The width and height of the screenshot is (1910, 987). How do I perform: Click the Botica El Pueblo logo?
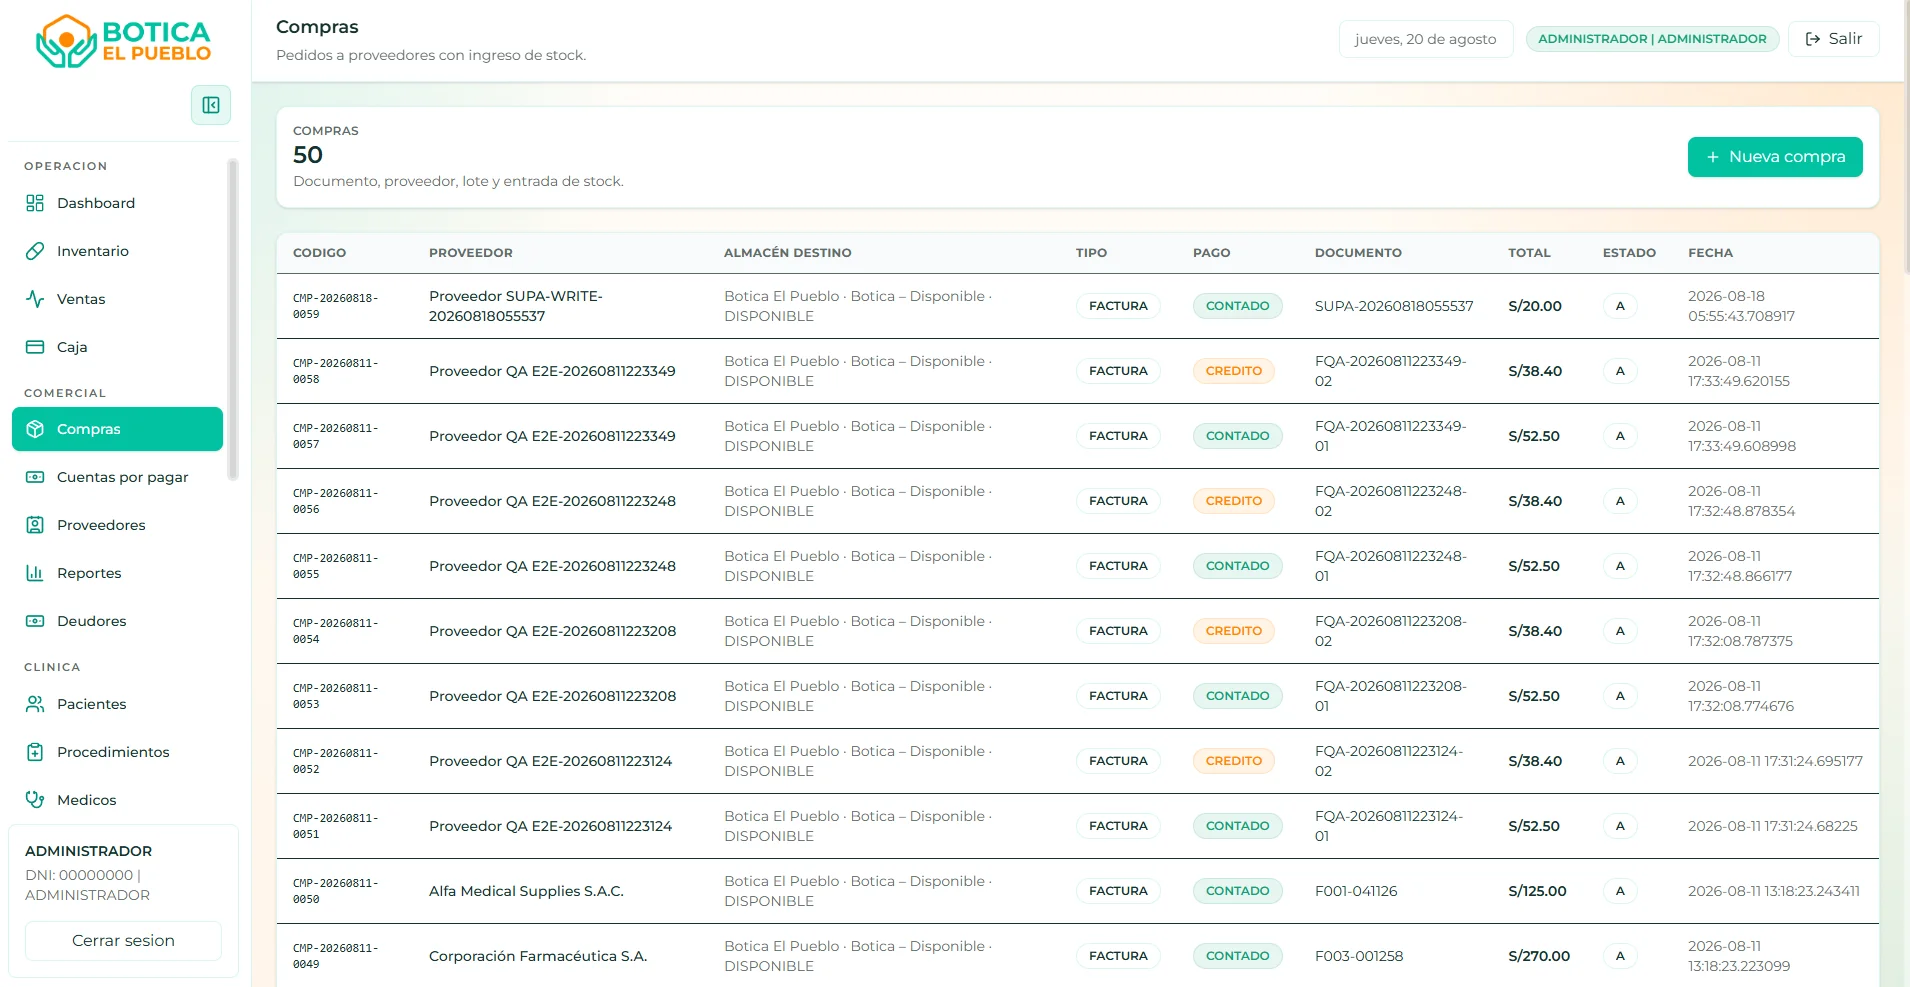[x=123, y=41]
